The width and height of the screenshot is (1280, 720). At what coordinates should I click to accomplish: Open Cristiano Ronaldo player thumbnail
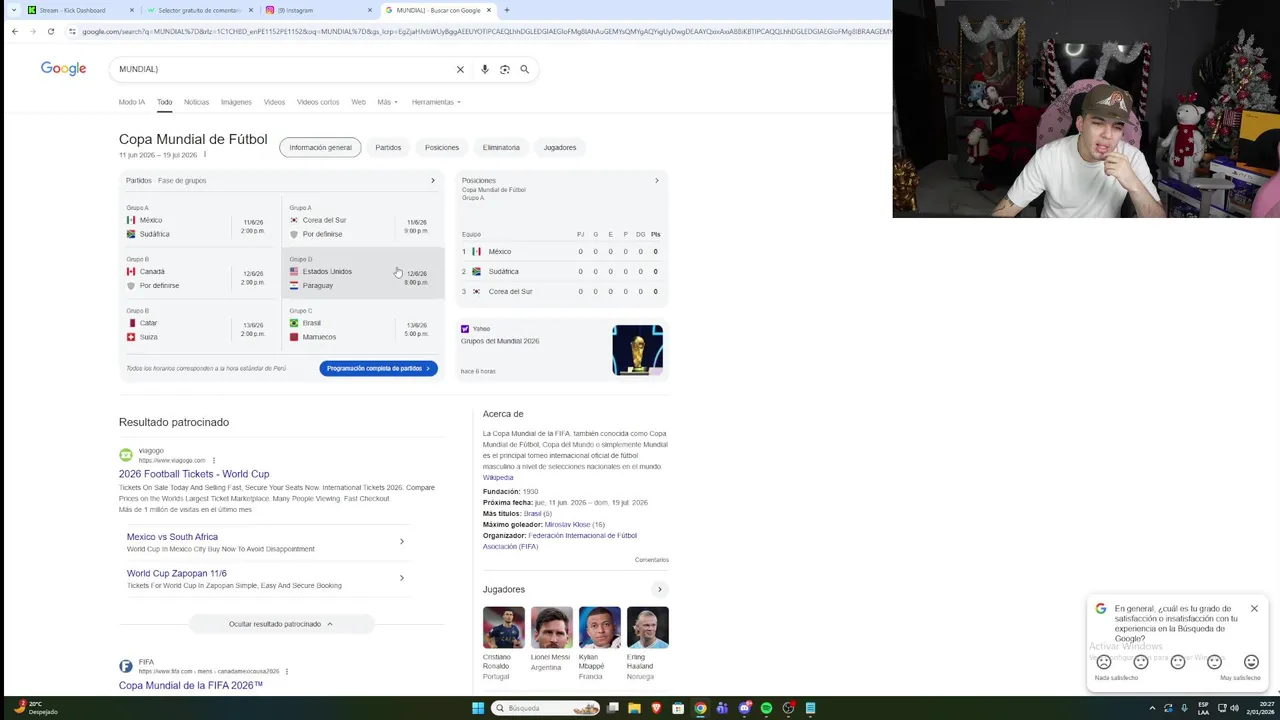click(x=504, y=628)
